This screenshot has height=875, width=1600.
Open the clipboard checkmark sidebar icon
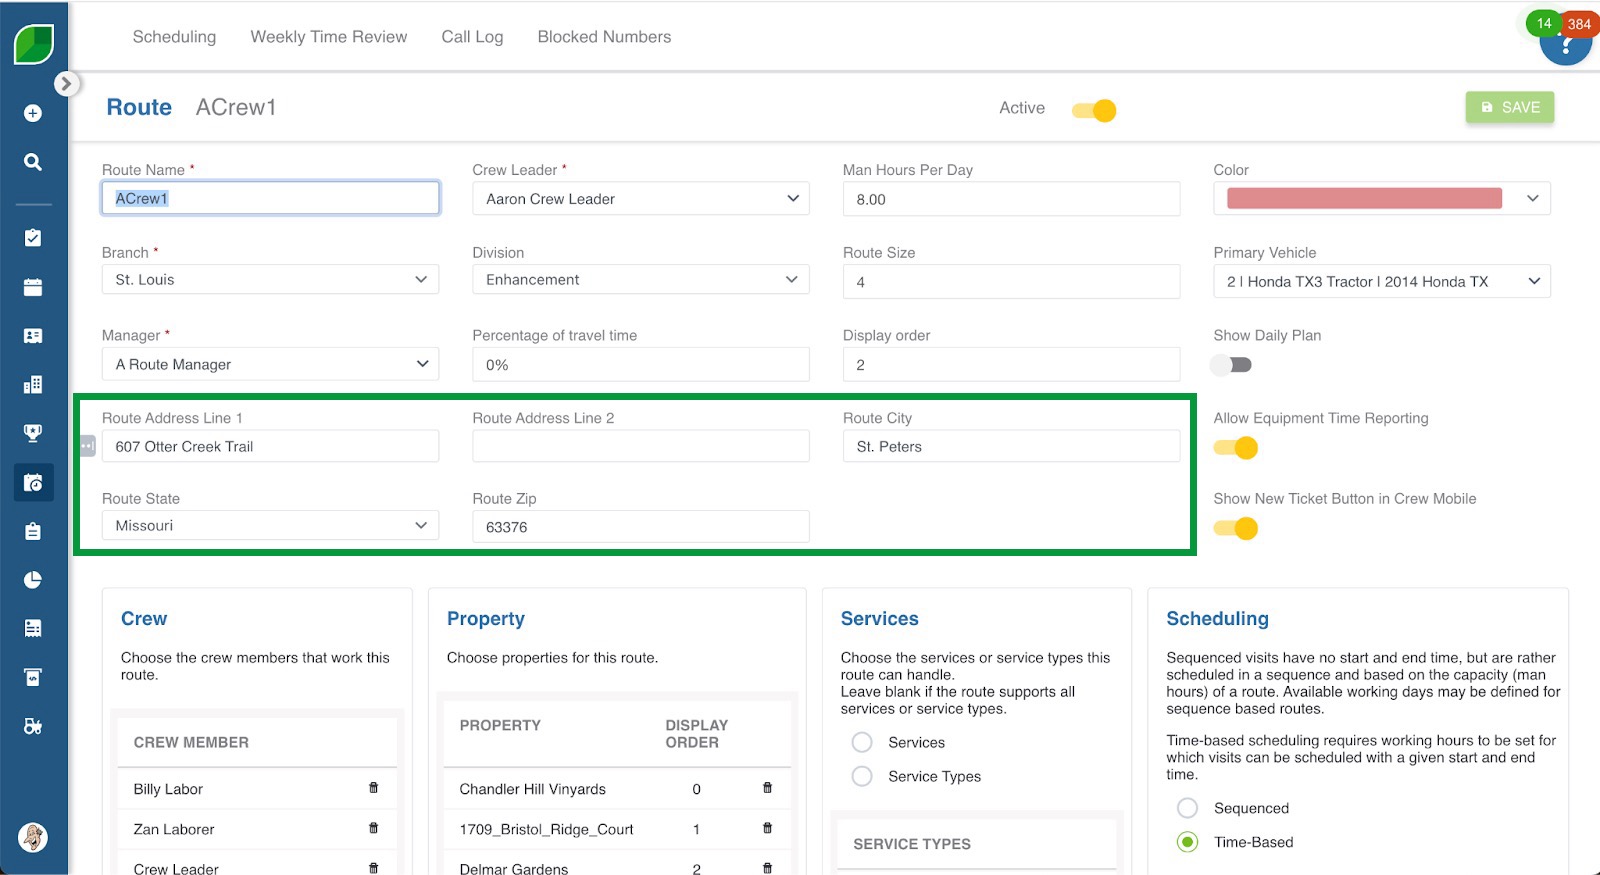tap(33, 238)
